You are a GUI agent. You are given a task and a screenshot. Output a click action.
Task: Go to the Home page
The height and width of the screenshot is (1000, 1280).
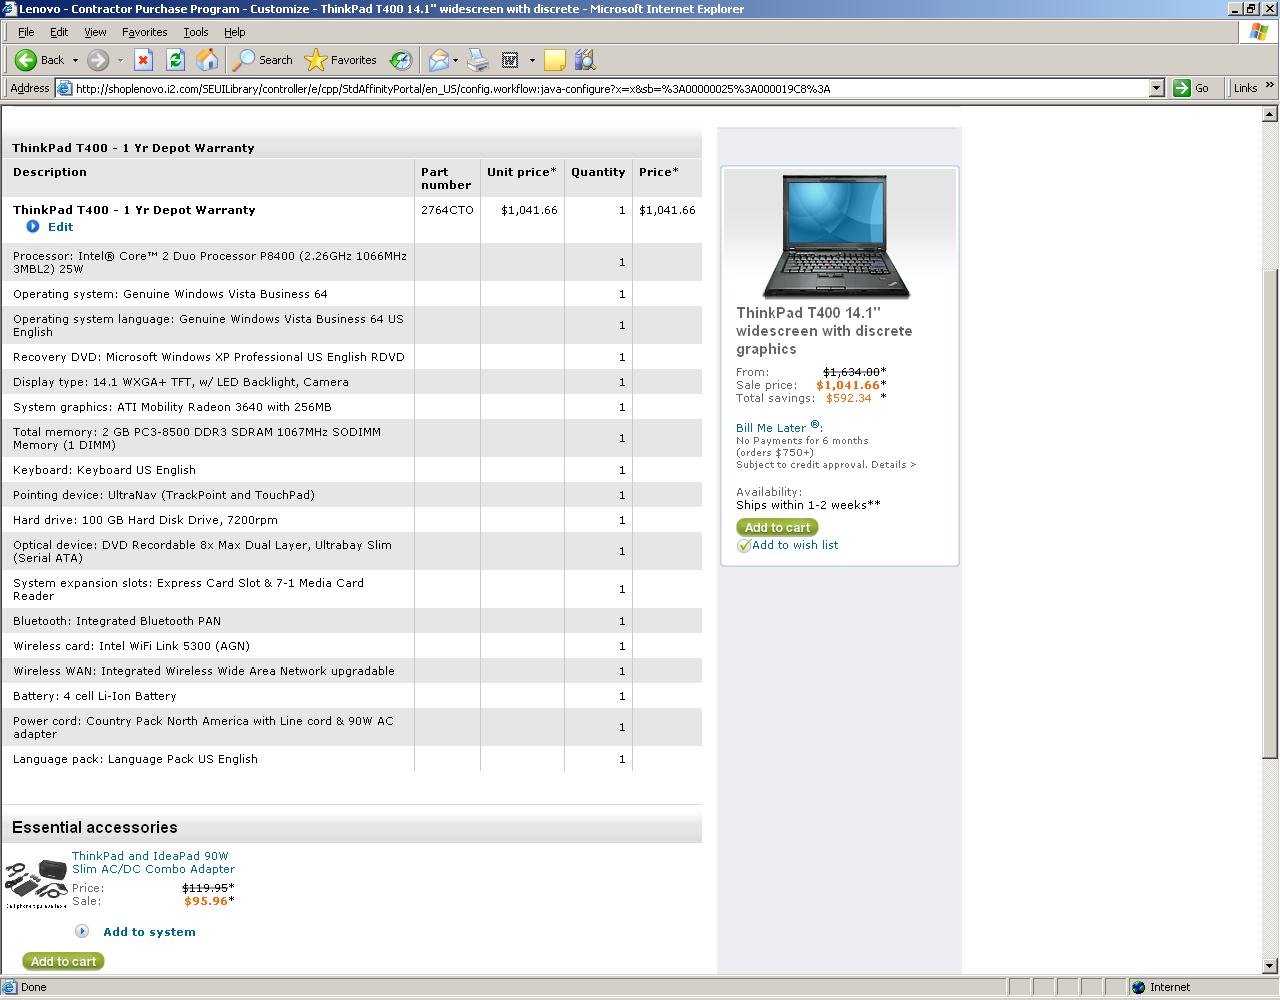(207, 60)
